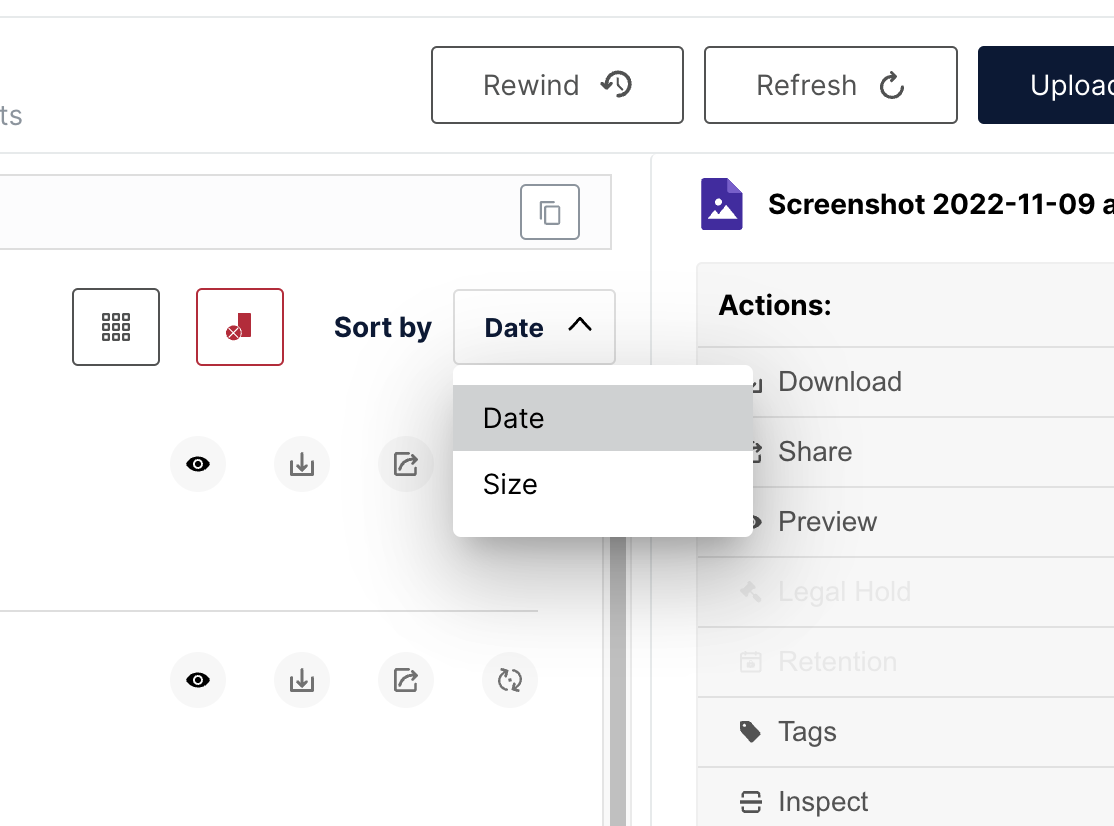Click the purple image file icon
Screen dimensions: 1114x826
tap(722, 204)
